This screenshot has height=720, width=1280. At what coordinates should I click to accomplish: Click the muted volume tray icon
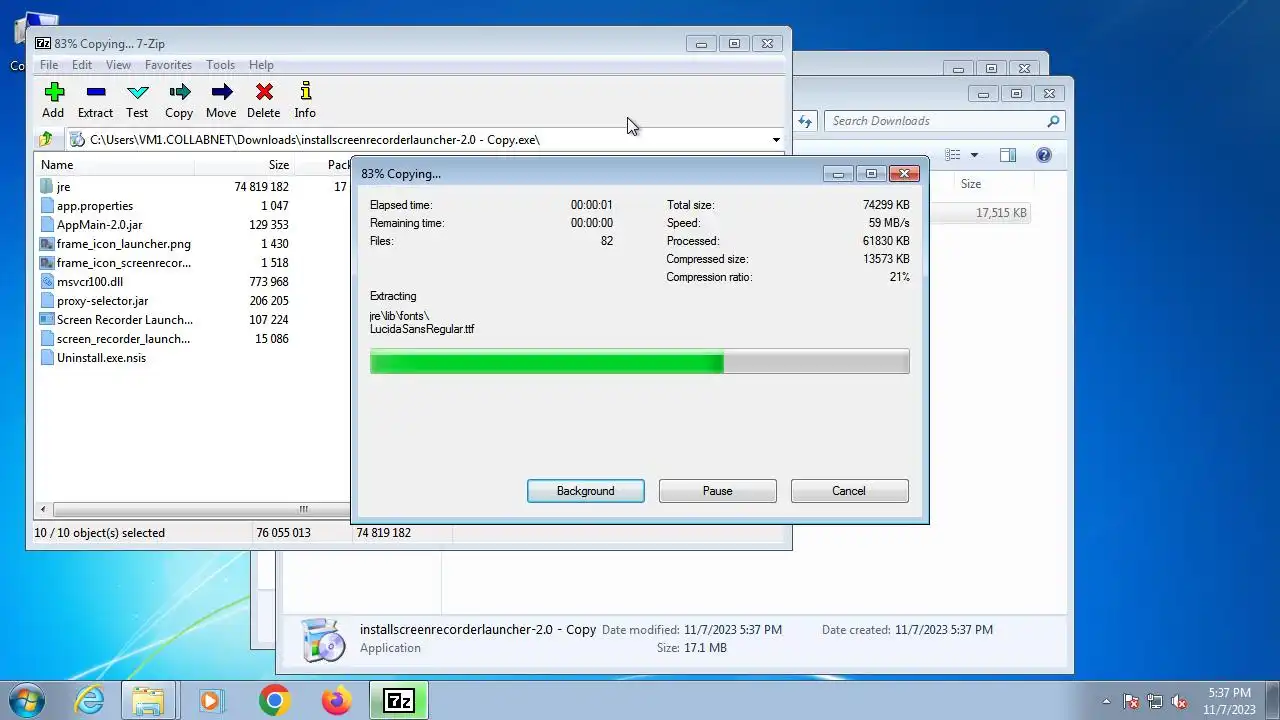coord(1179,702)
